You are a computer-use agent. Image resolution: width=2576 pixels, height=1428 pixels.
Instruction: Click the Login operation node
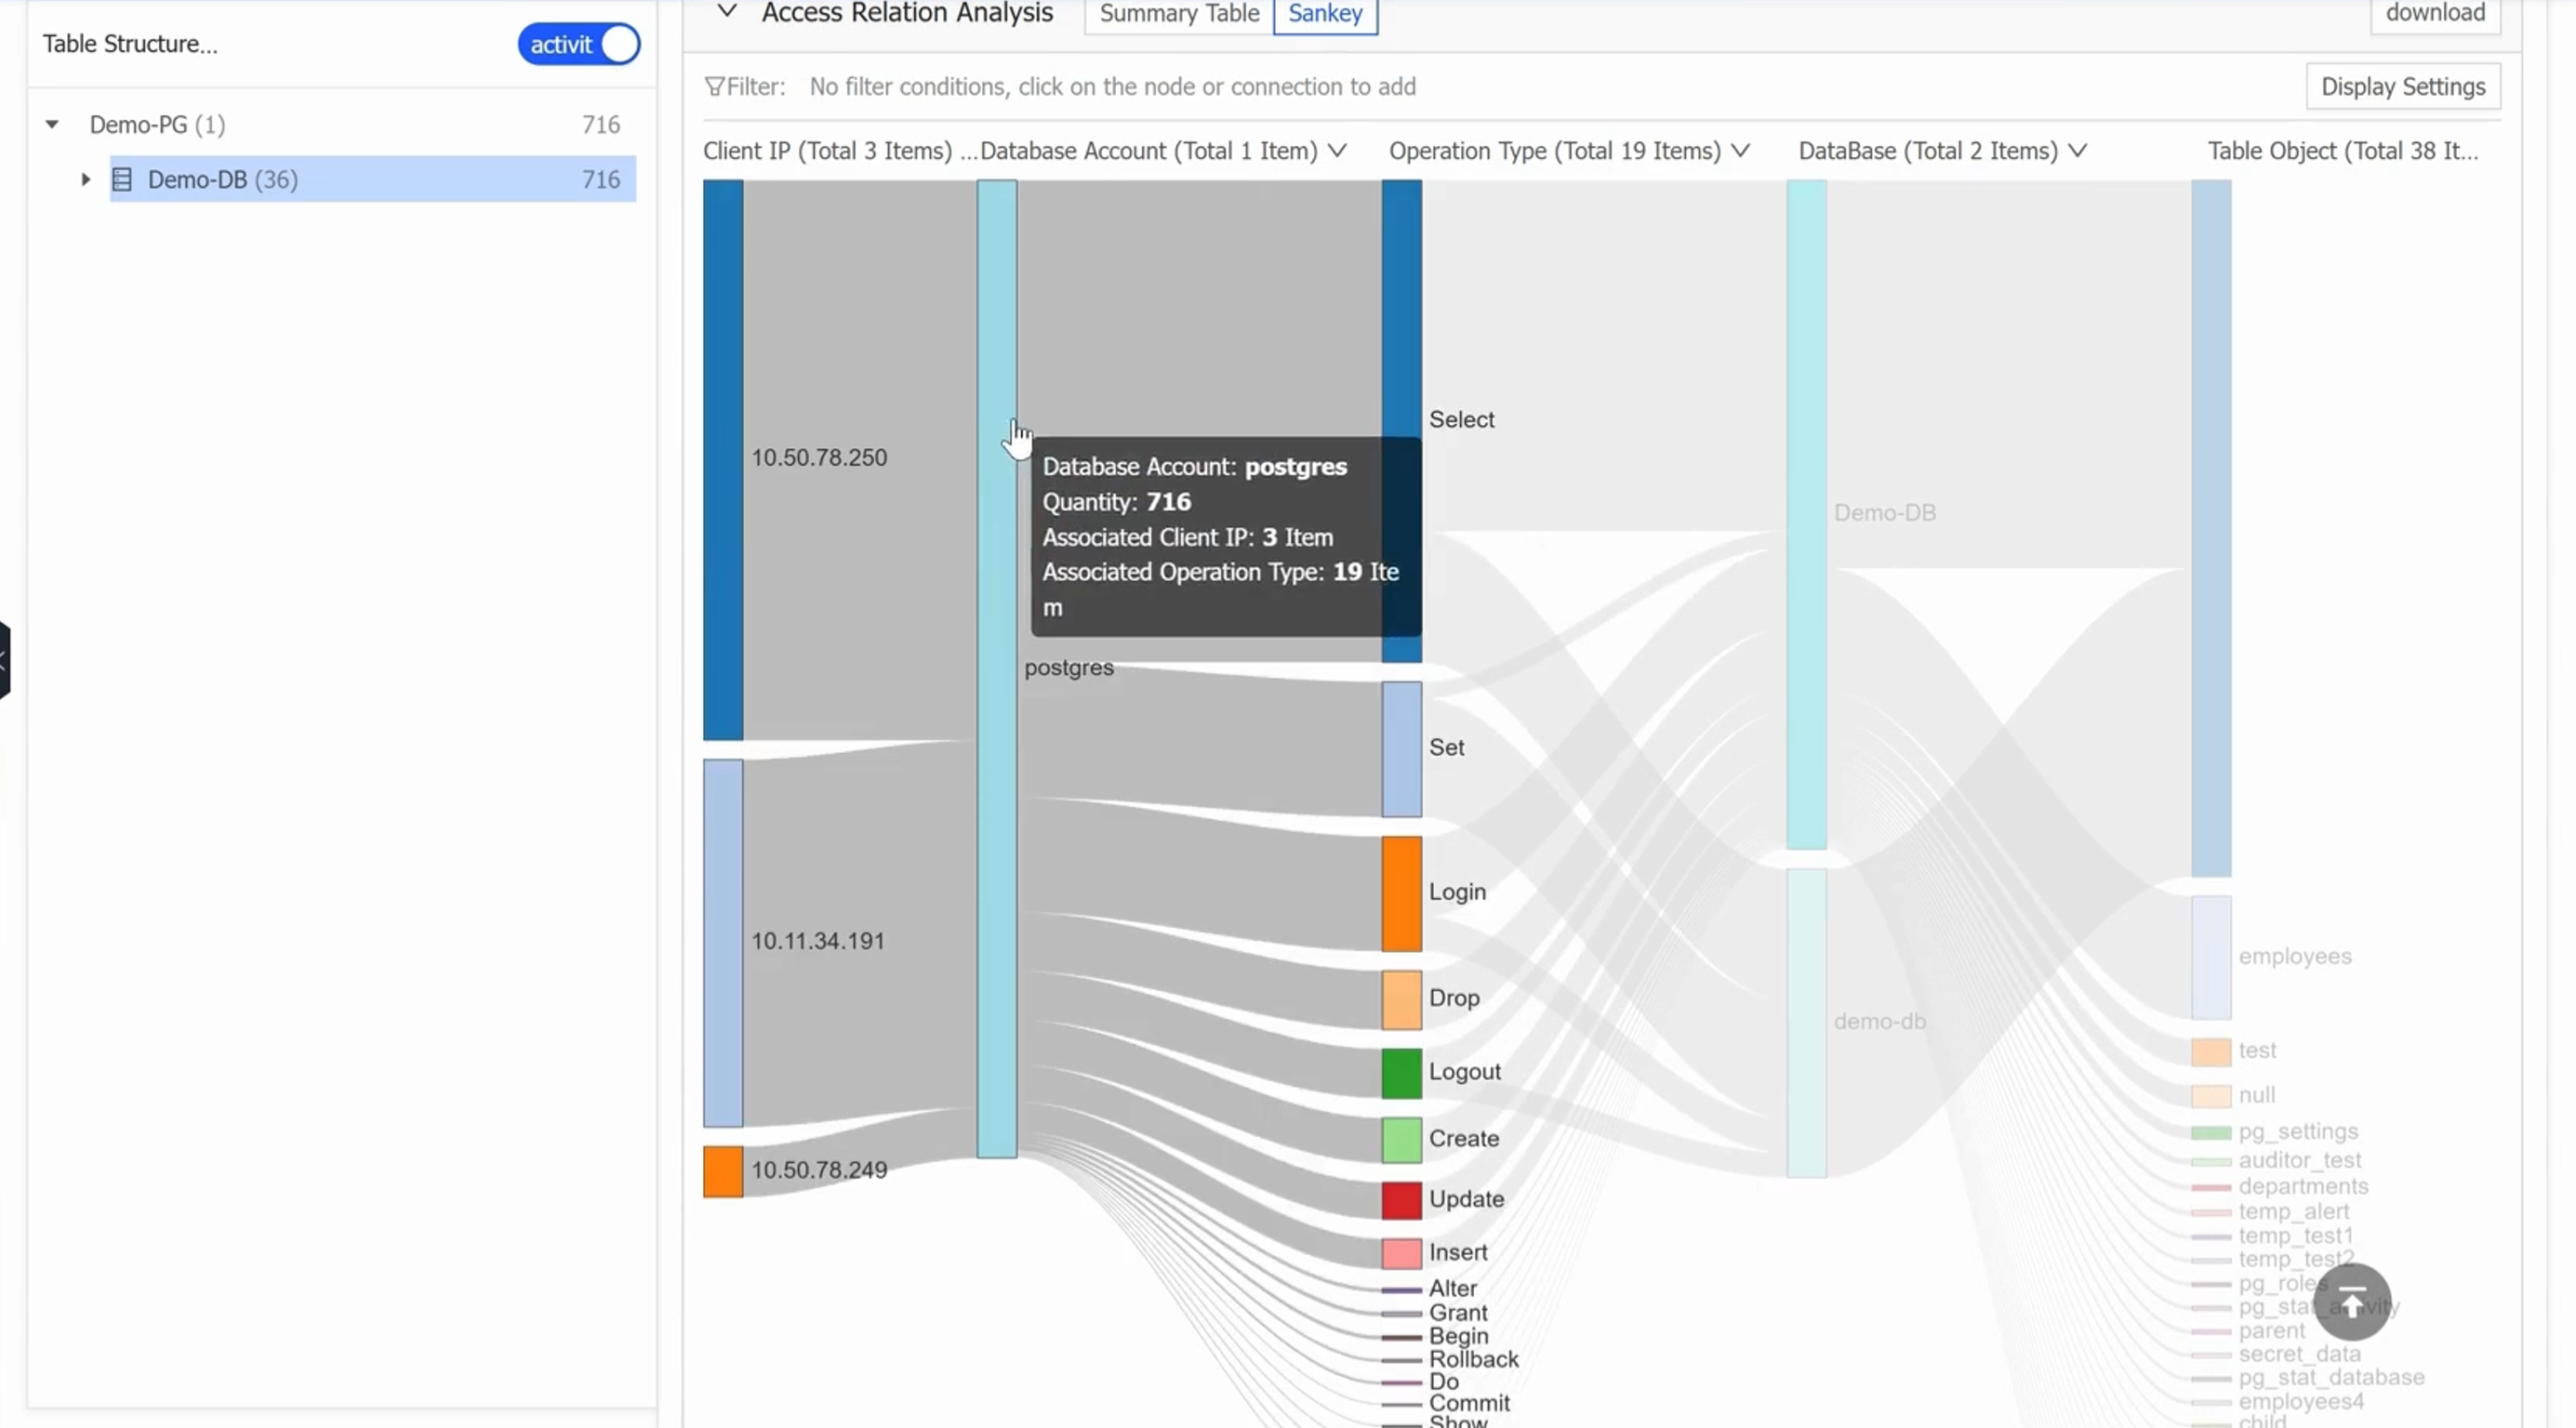(1402, 894)
